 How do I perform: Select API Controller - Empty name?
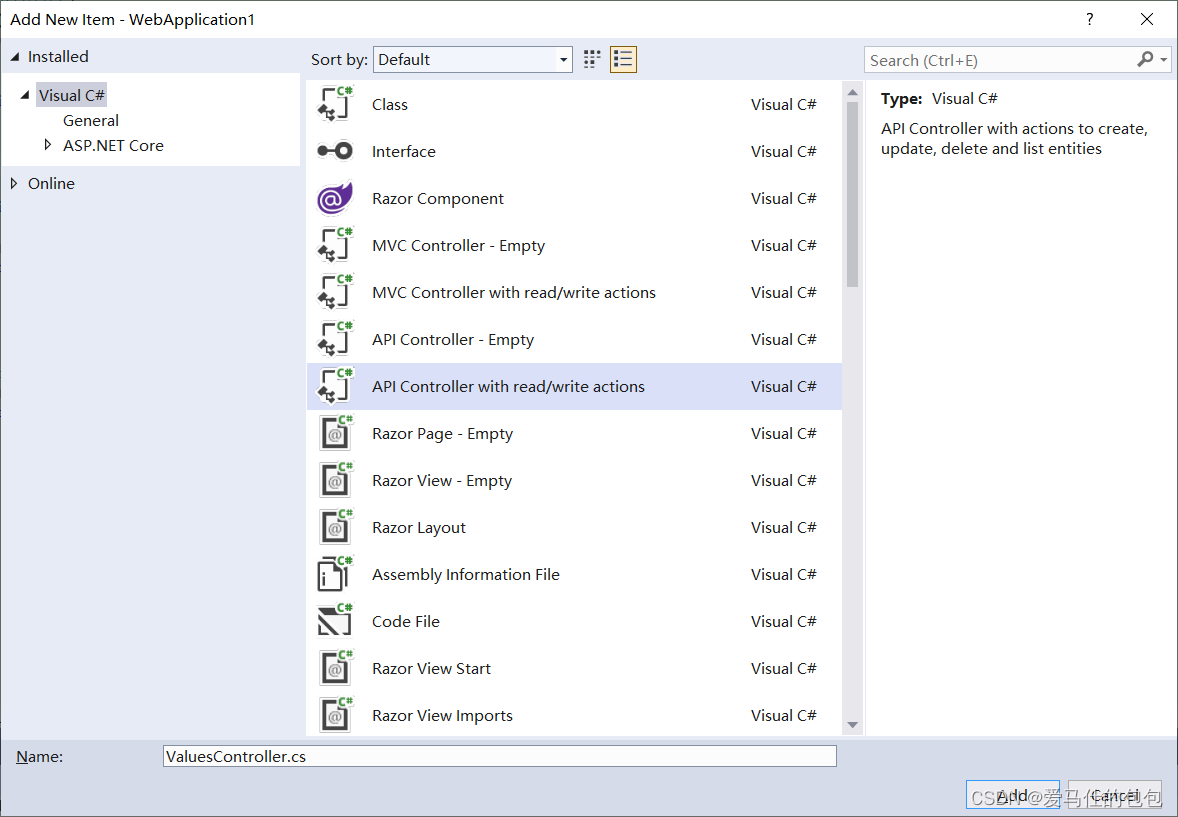pos(453,340)
